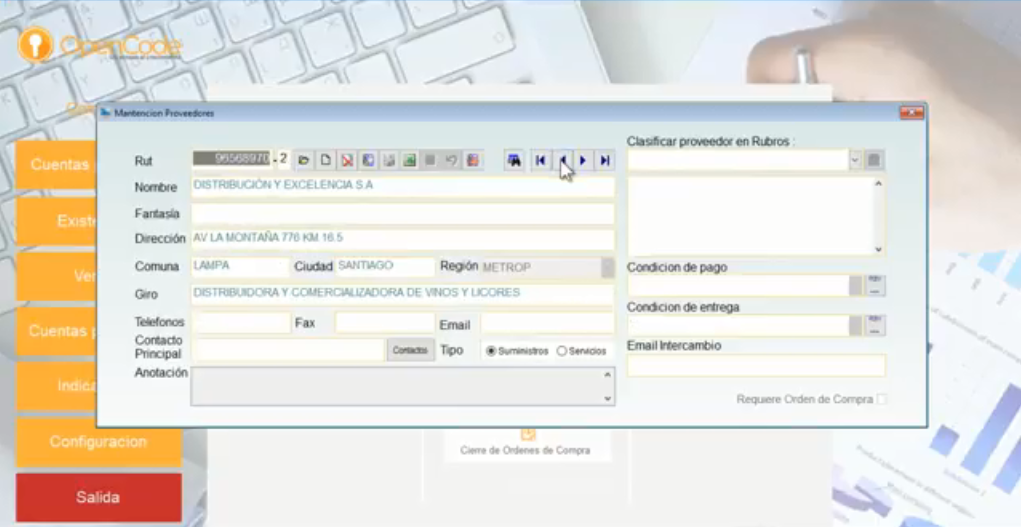This screenshot has height=527, width=1021.
Task: Click the blue diskette icon in the toolbar
Action: (x=367, y=160)
